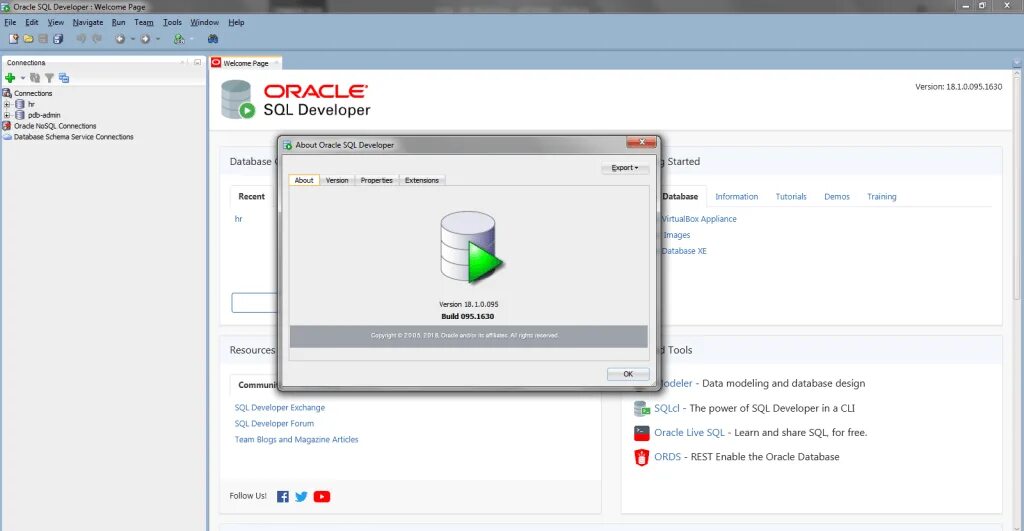
Task: Click the Redo toolbar icon
Action: tap(97, 39)
